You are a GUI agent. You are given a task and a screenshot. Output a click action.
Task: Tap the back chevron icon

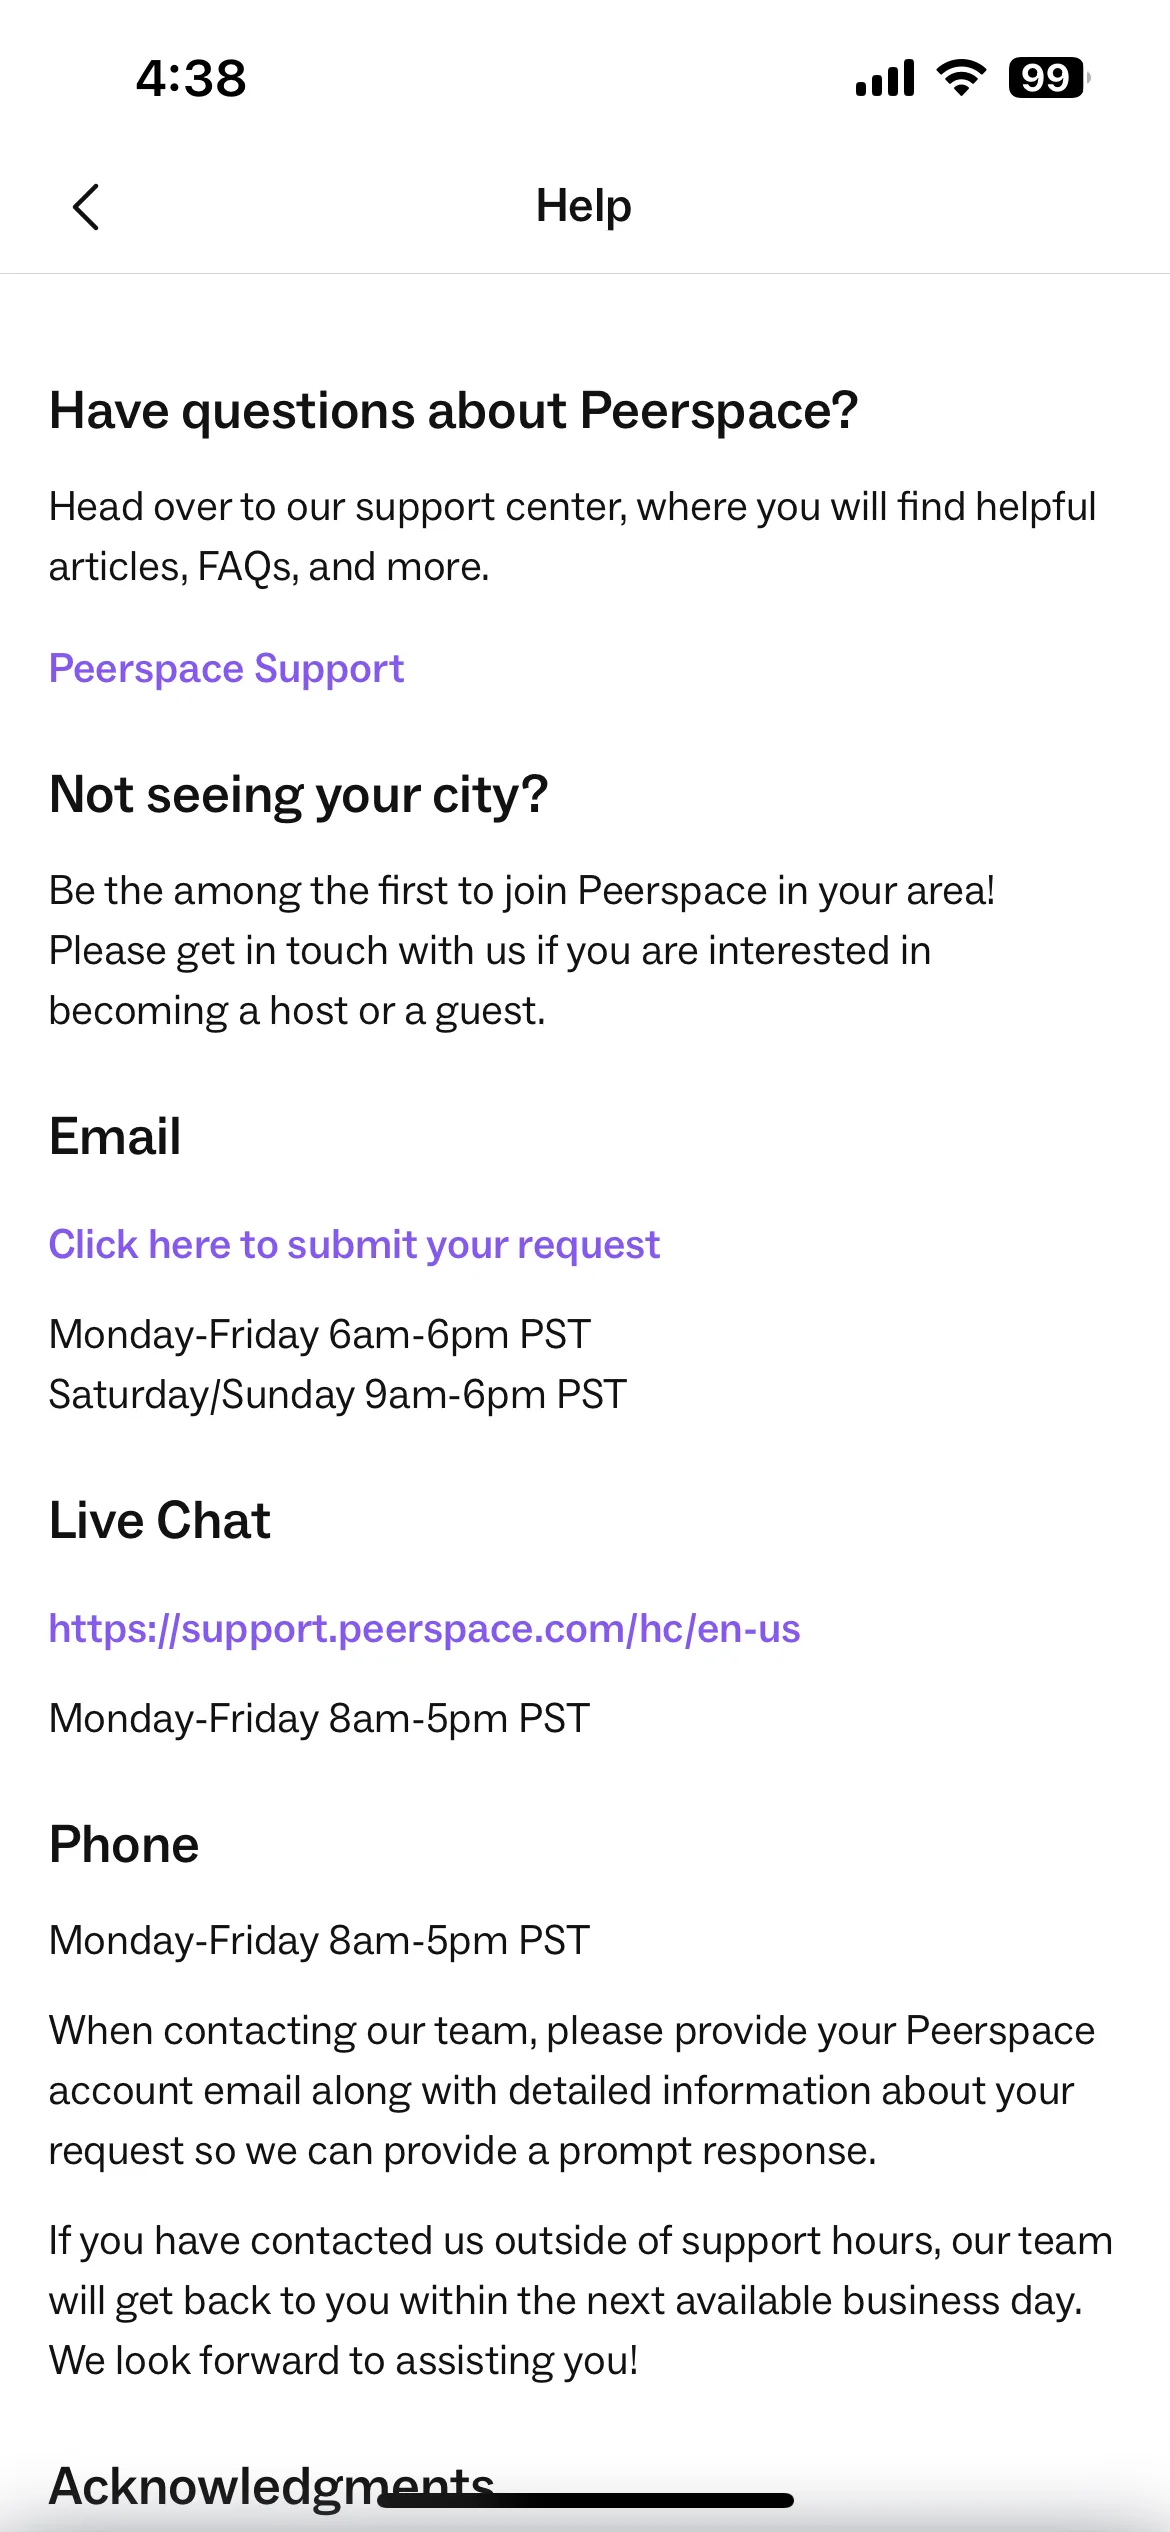coord(86,207)
